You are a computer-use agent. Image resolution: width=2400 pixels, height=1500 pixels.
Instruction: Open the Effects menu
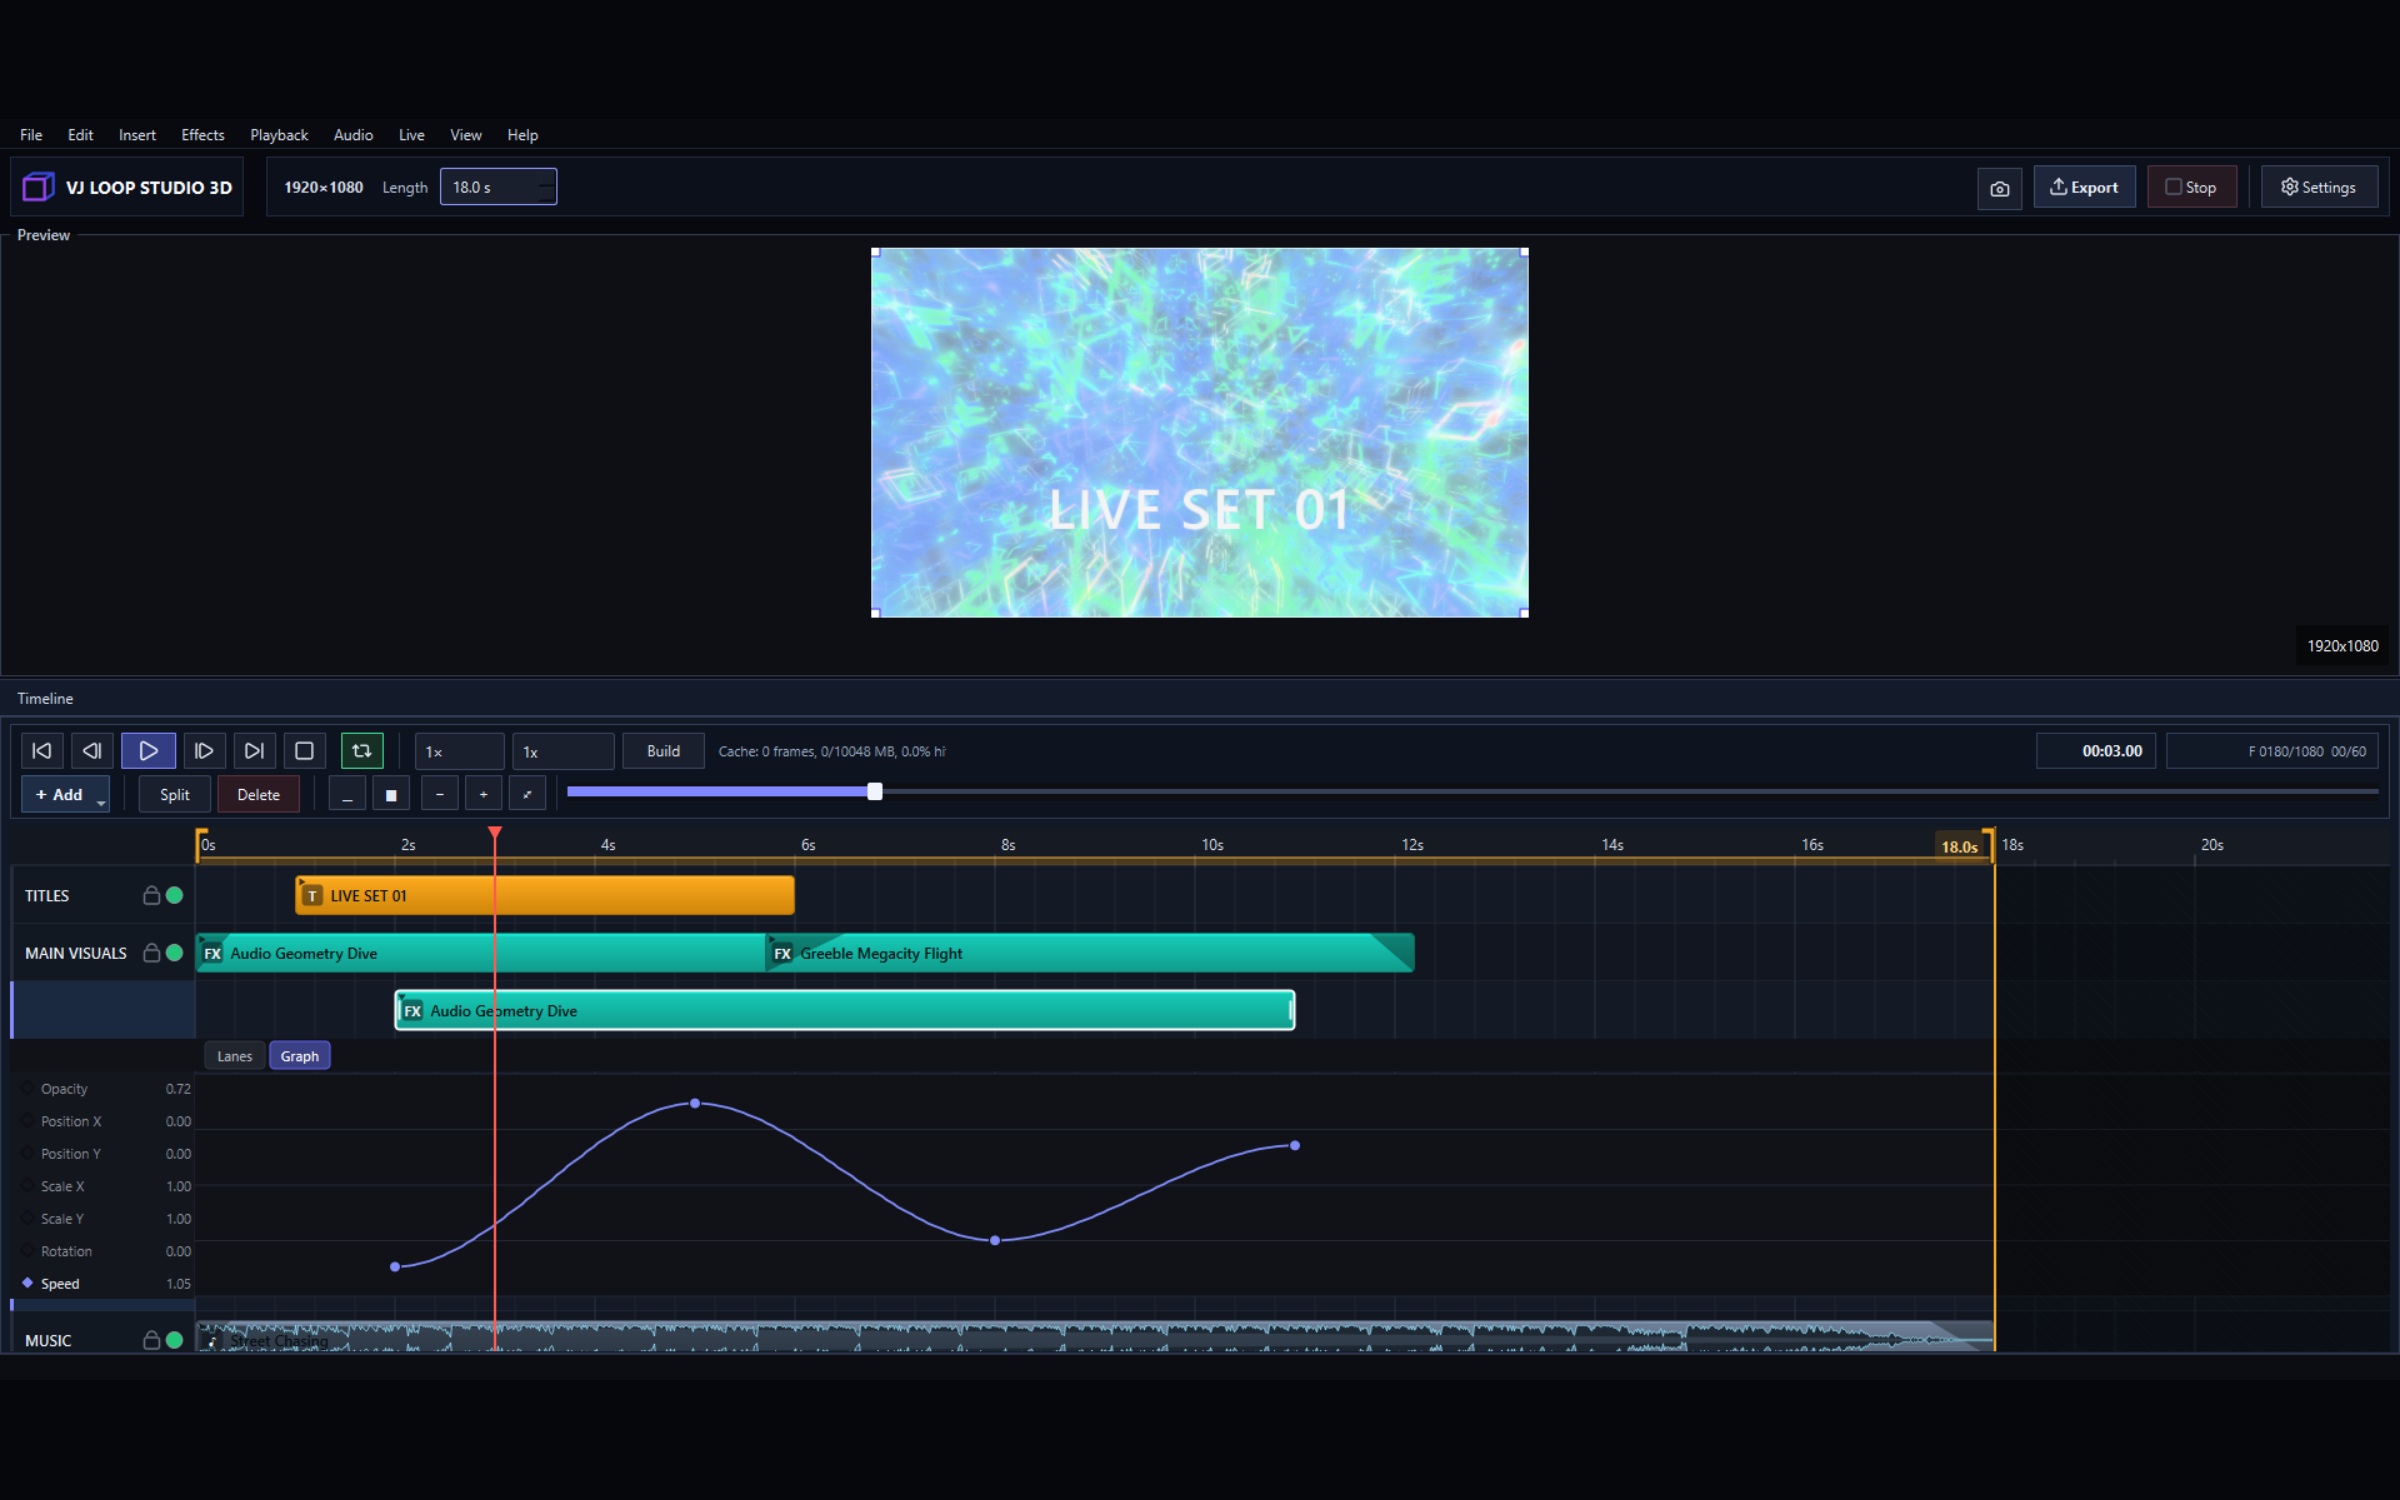(x=203, y=135)
